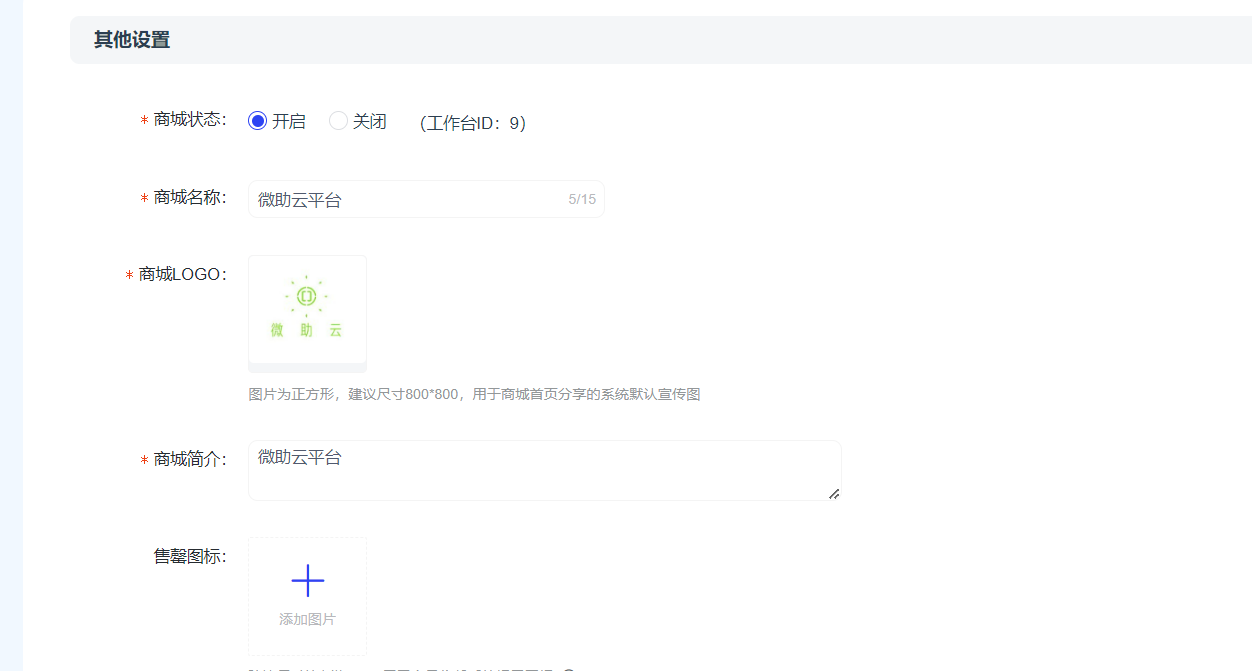Click the 添加图片 upload text
This screenshot has width=1252, height=671.
point(307,620)
